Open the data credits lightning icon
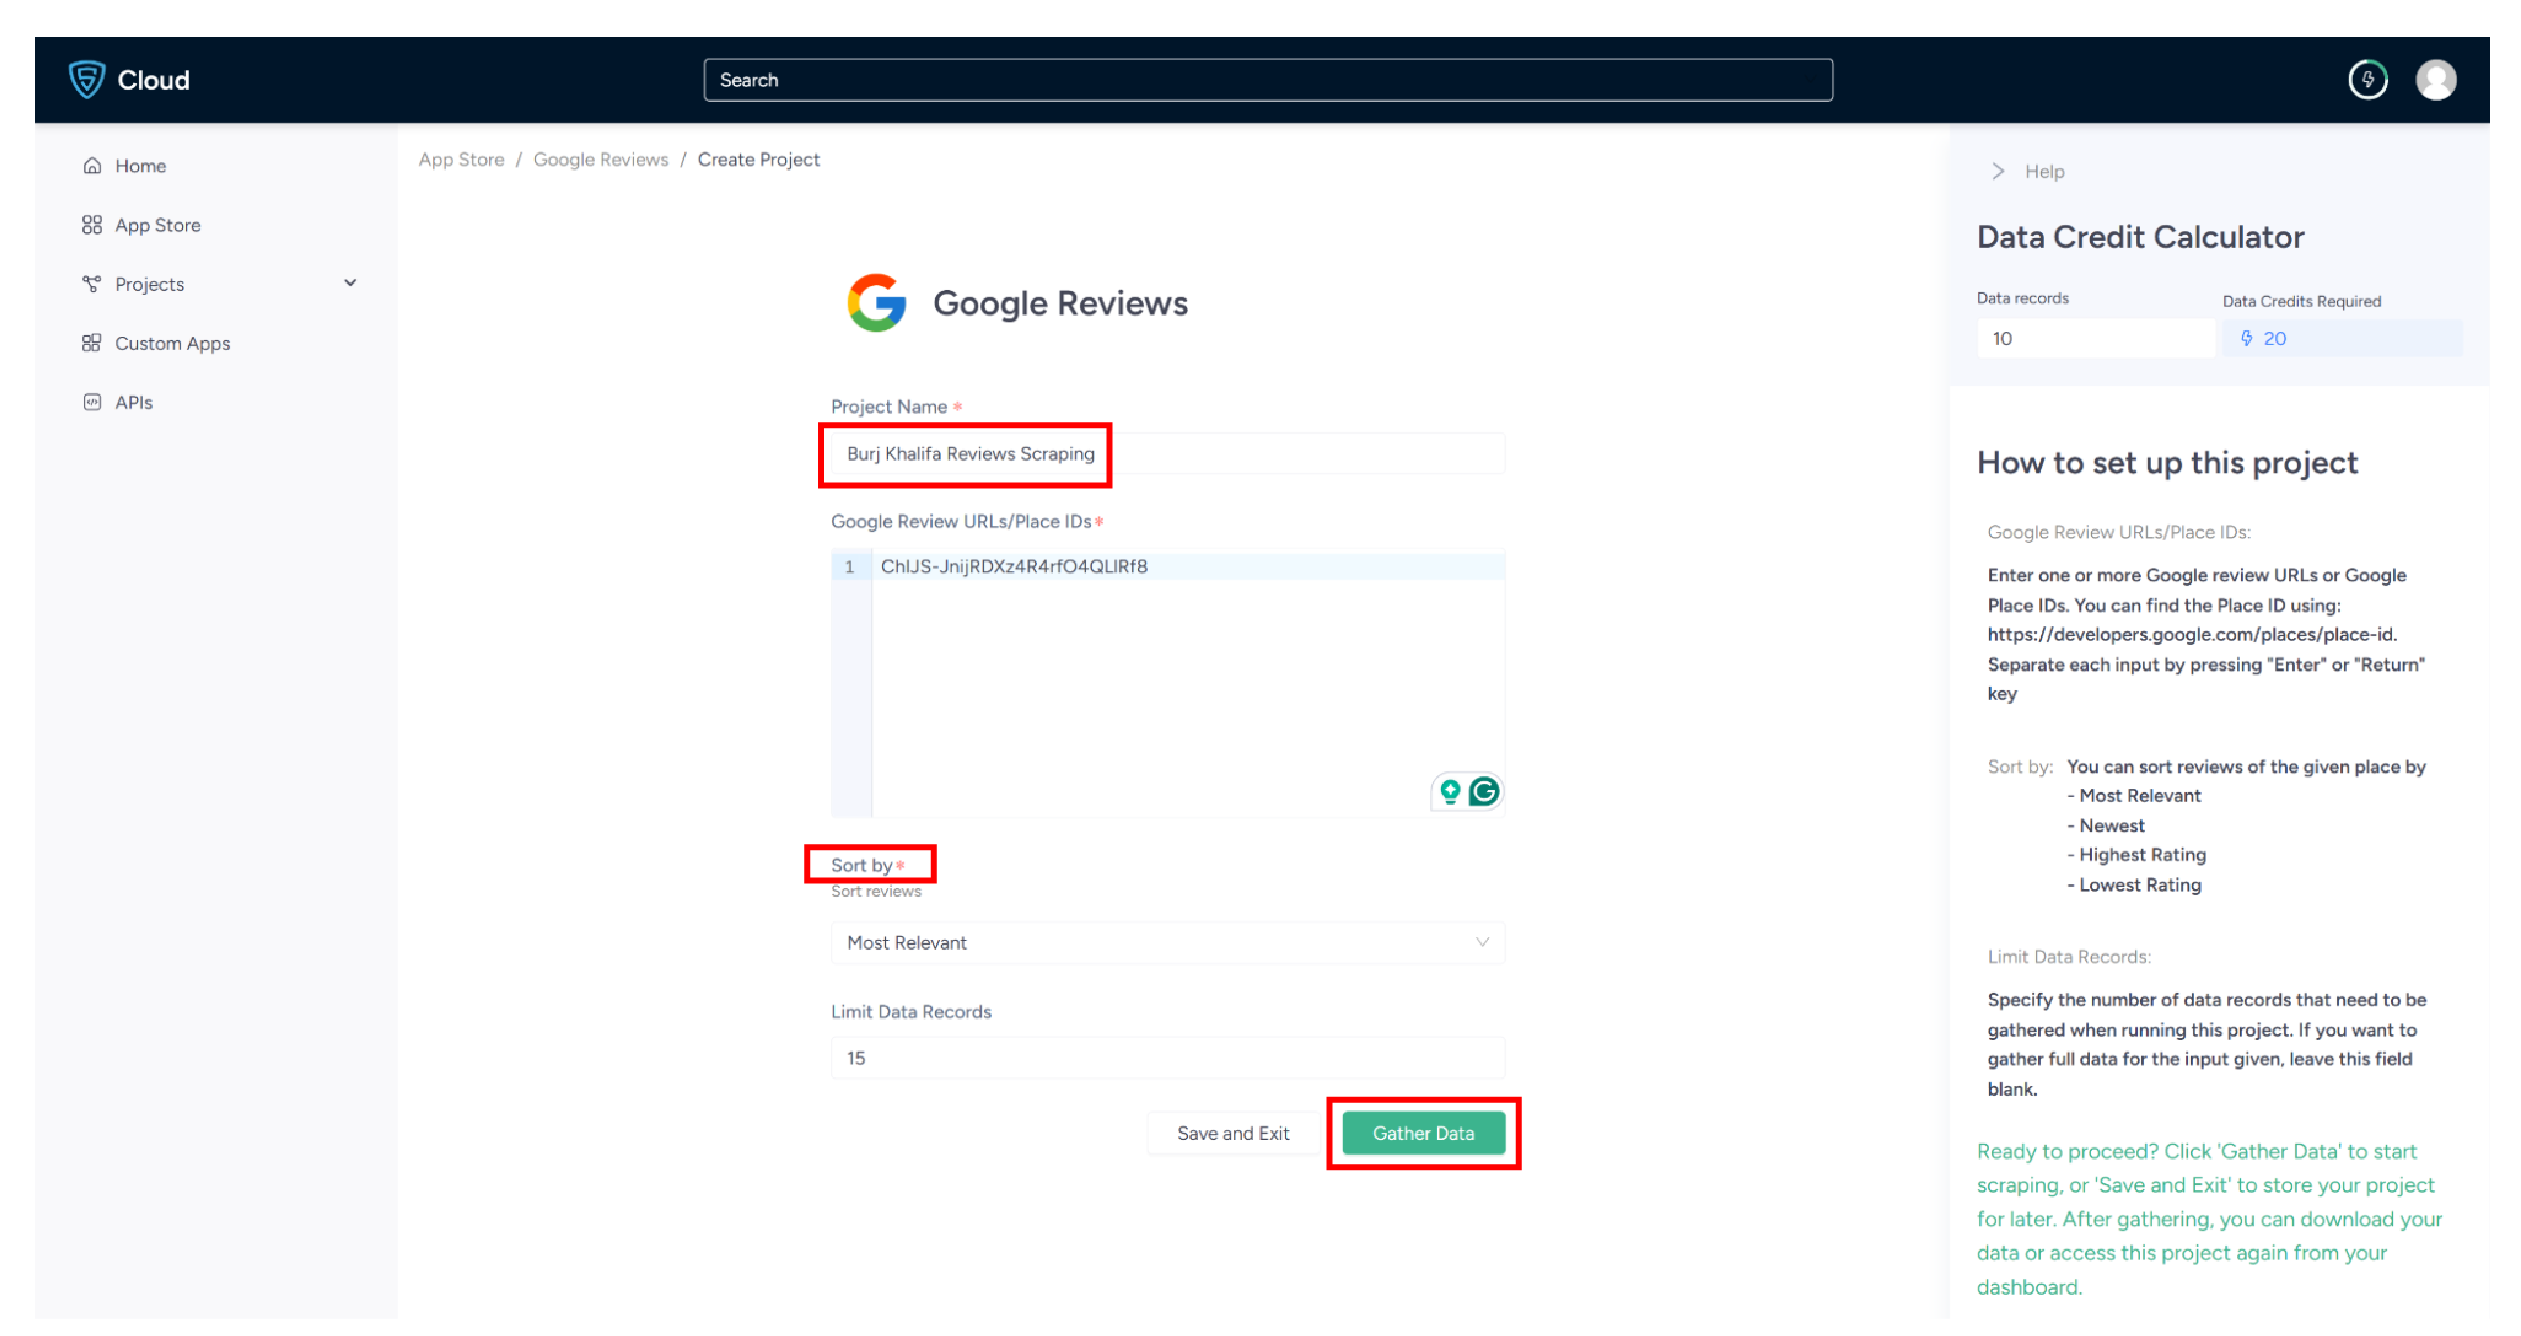The image size is (2521, 1336). (x=2367, y=80)
